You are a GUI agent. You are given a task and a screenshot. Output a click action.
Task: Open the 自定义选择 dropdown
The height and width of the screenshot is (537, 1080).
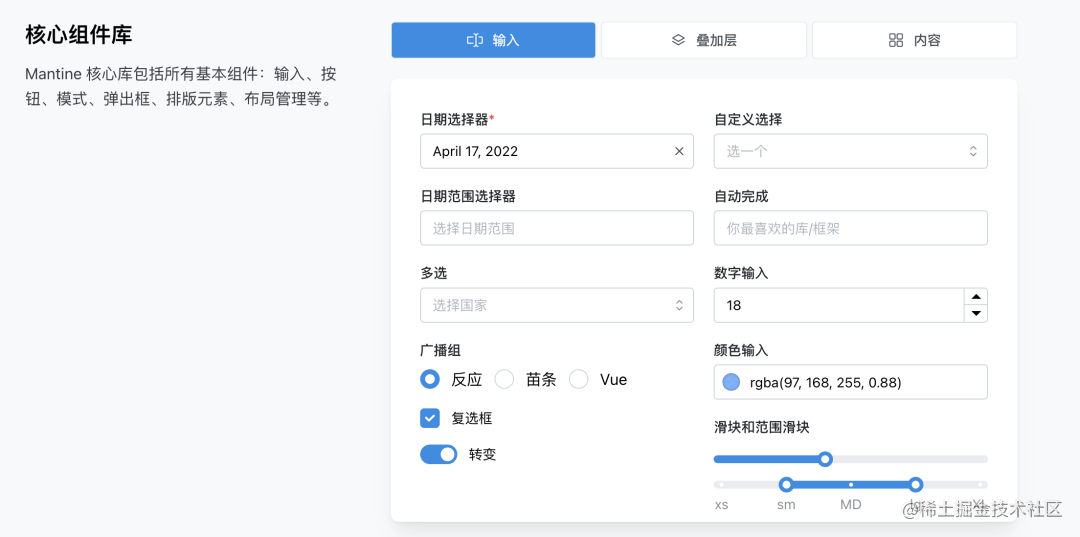point(851,151)
